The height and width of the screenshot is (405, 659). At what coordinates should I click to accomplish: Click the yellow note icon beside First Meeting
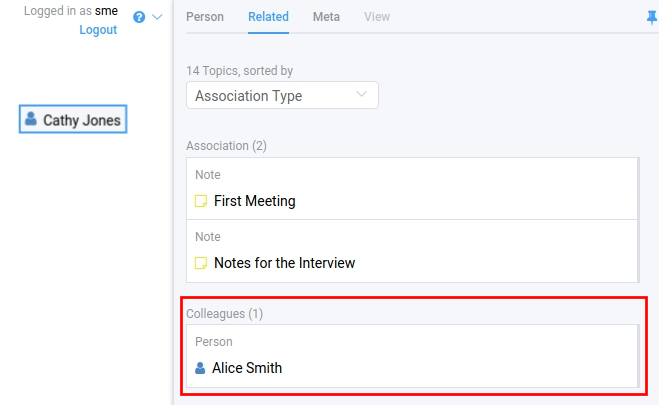point(201,201)
